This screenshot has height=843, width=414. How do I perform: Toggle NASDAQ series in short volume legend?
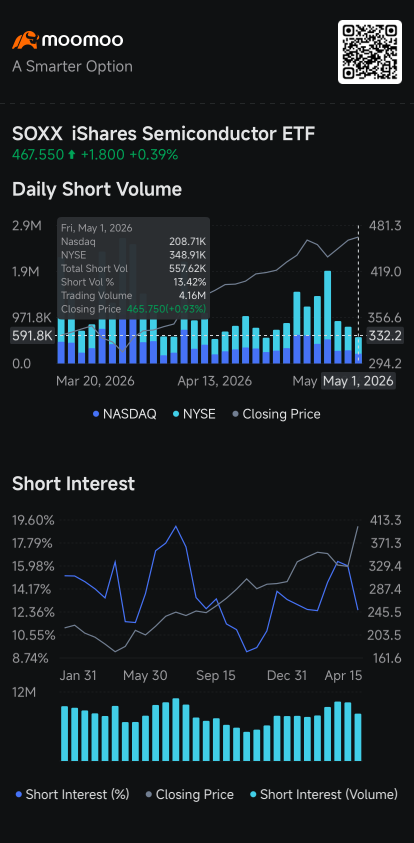click(x=124, y=414)
